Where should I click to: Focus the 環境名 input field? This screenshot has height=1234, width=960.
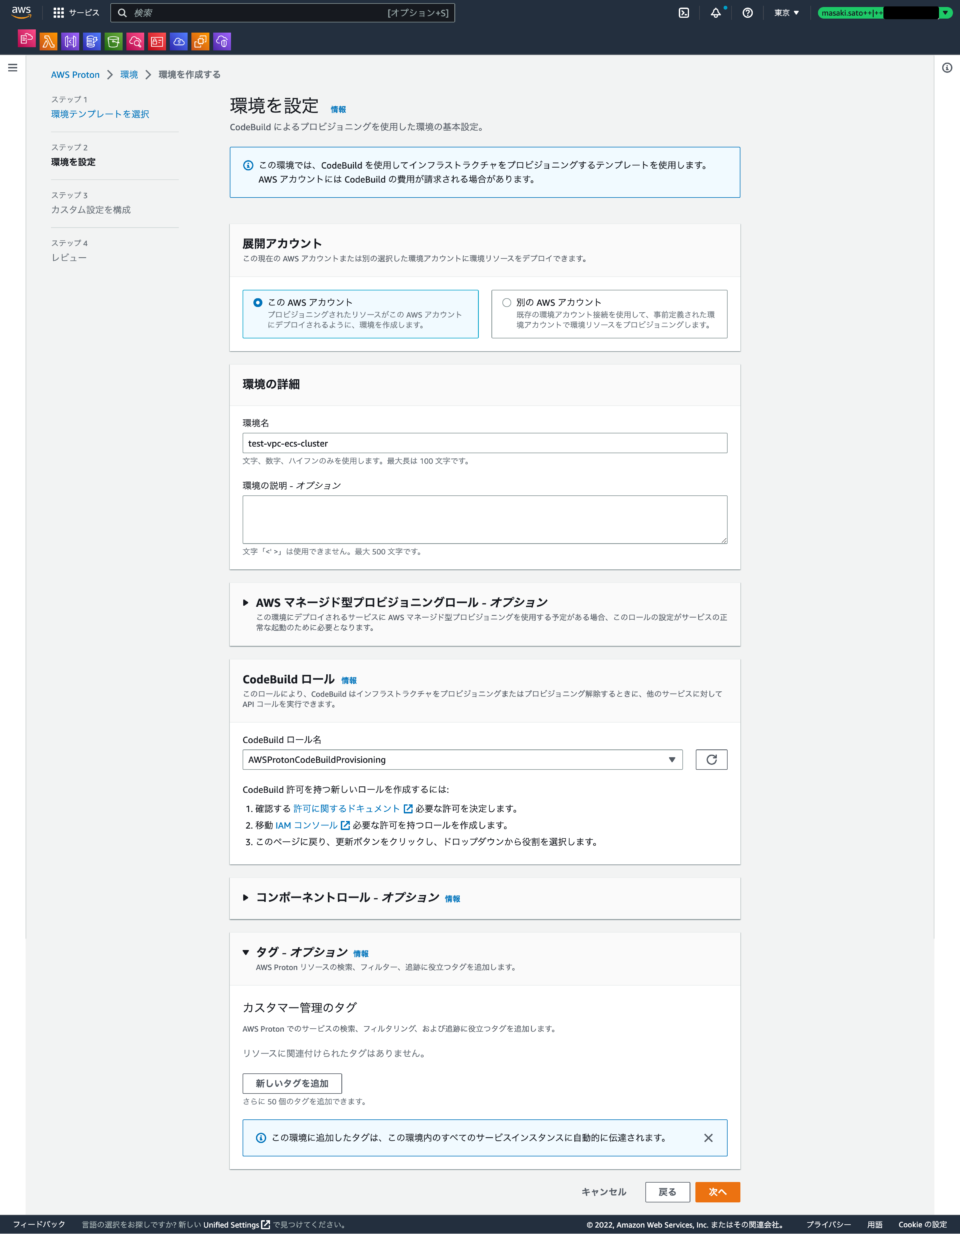point(485,443)
